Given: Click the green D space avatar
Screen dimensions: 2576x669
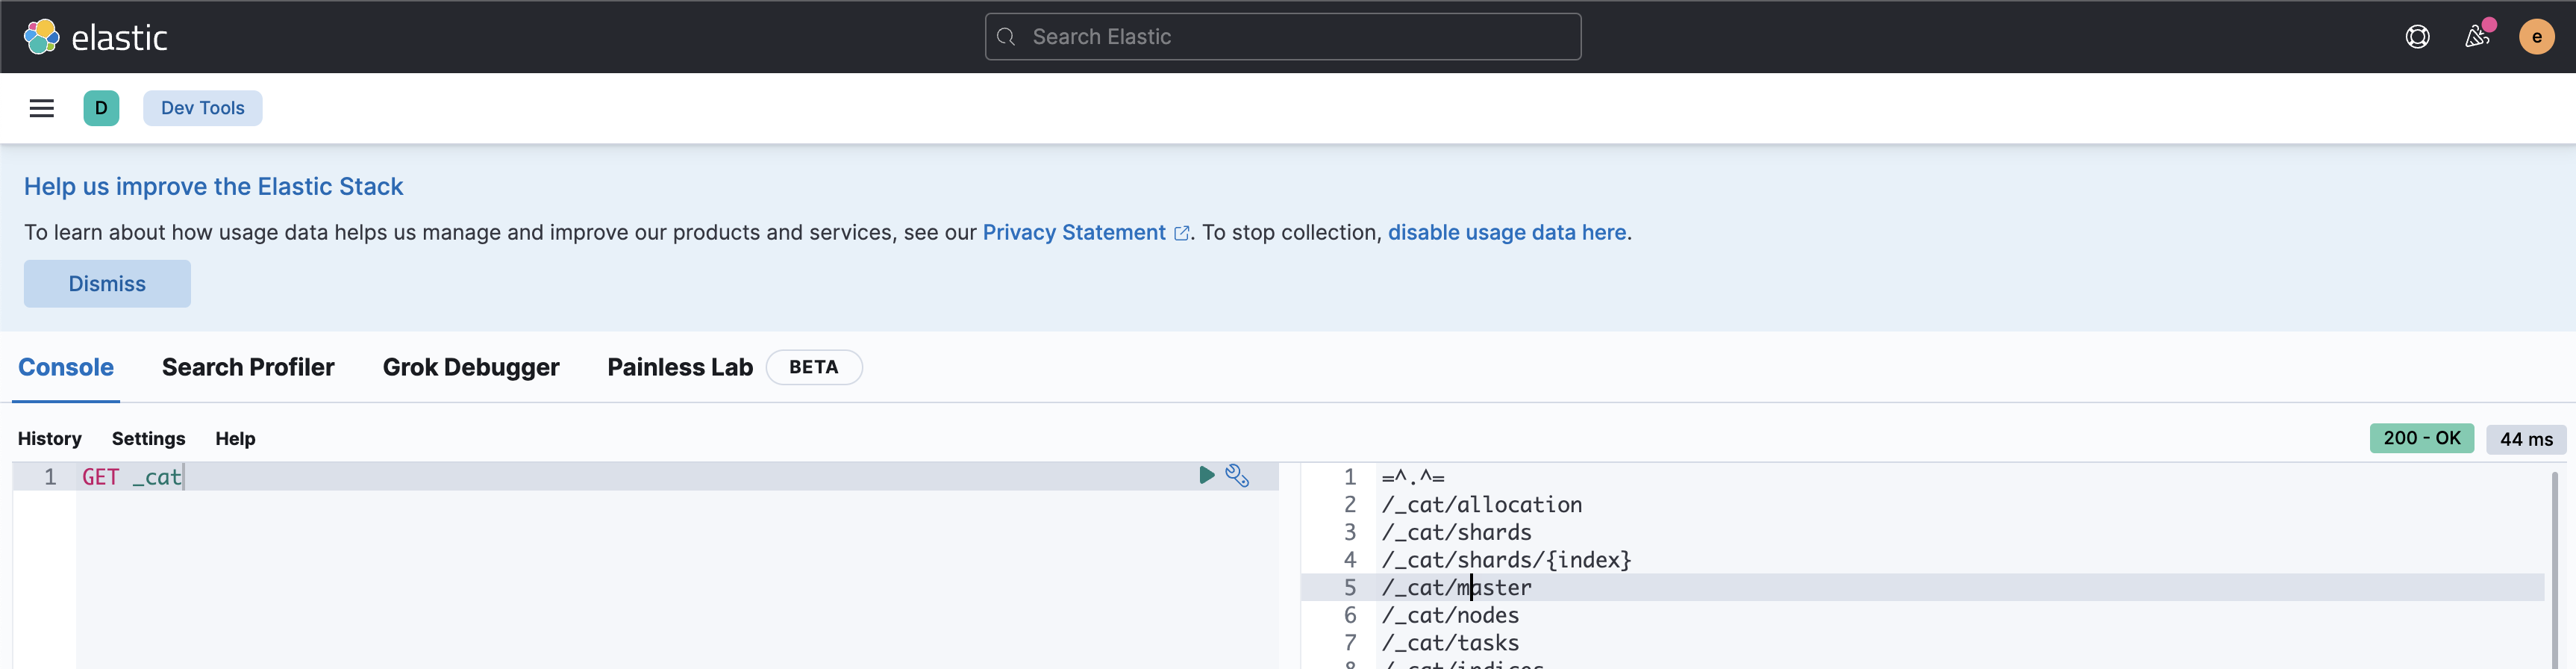Looking at the screenshot, I should 101,108.
